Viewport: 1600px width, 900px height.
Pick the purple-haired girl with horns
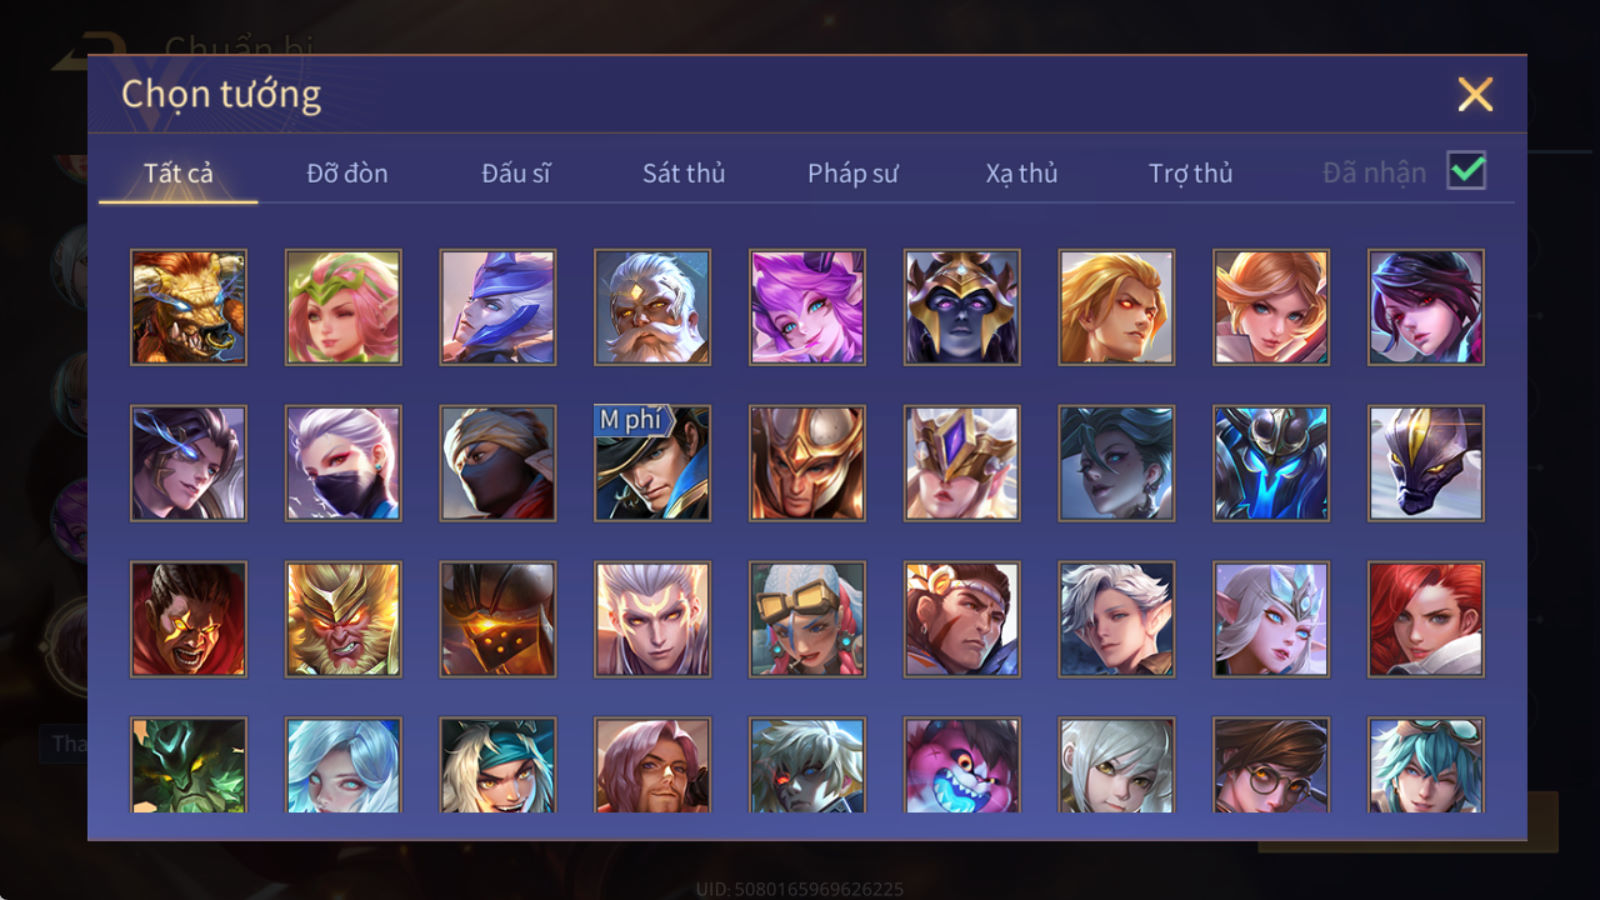click(x=807, y=307)
